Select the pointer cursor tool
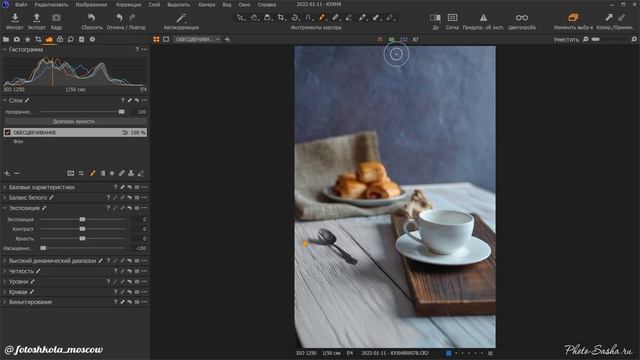Viewport: 640px width, 360px height. tap(241, 18)
